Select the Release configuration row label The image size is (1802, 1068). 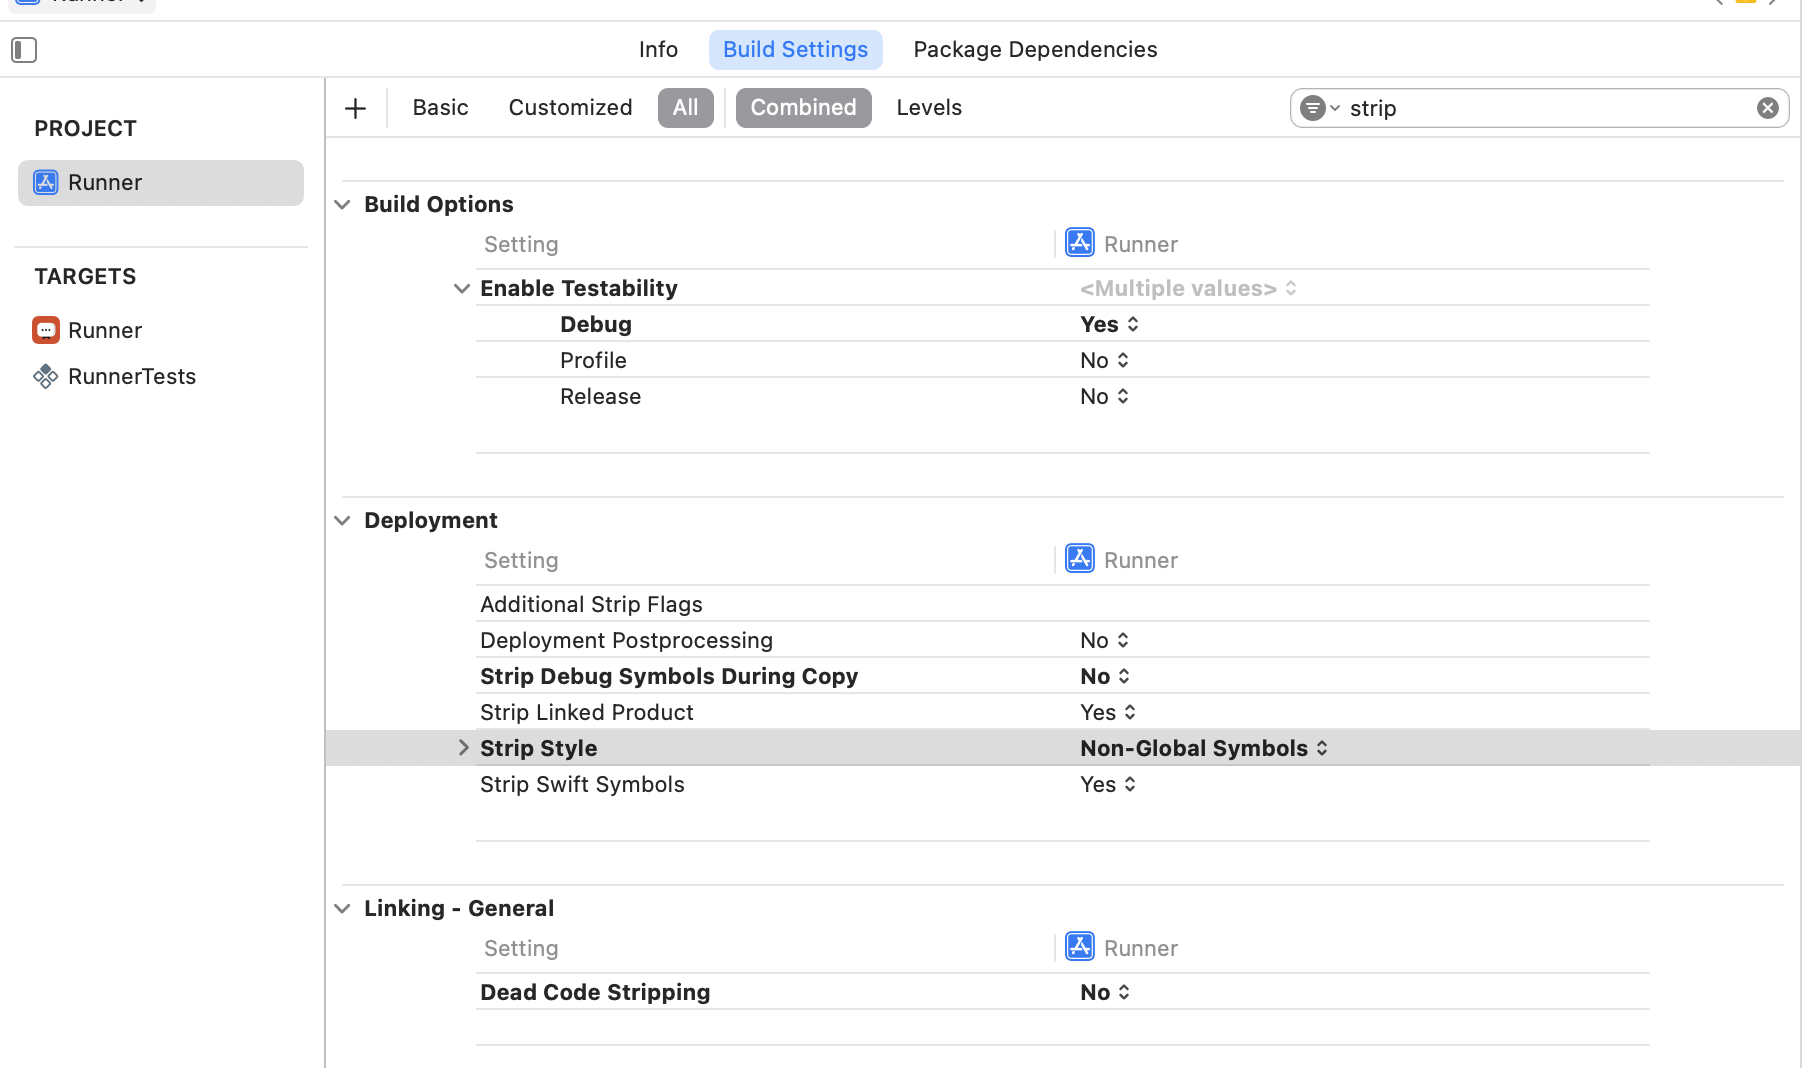pos(600,396)
